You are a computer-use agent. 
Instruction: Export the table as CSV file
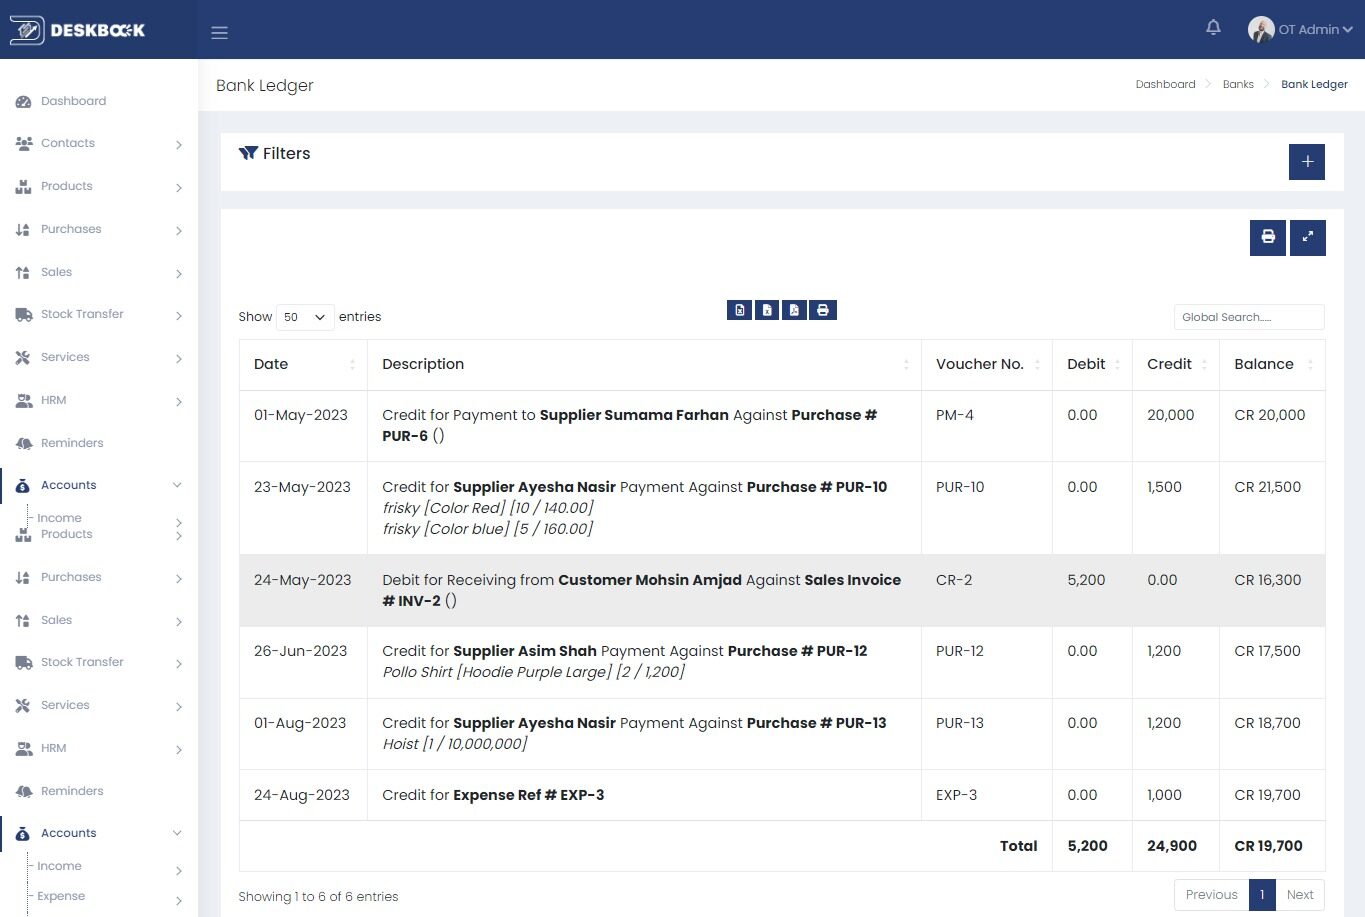(x=739, y=310)
